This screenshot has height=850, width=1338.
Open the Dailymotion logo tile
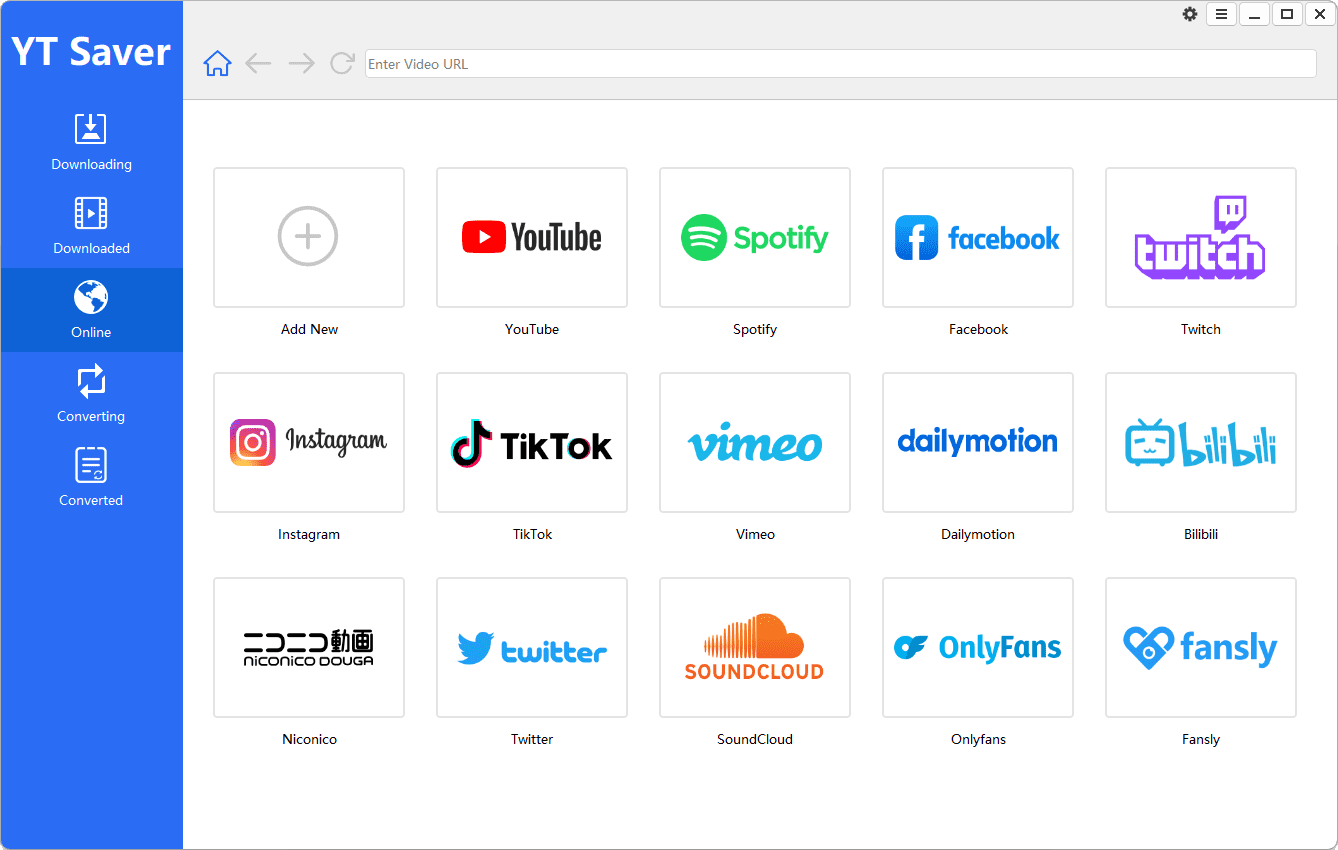click(x=978, y=443)
